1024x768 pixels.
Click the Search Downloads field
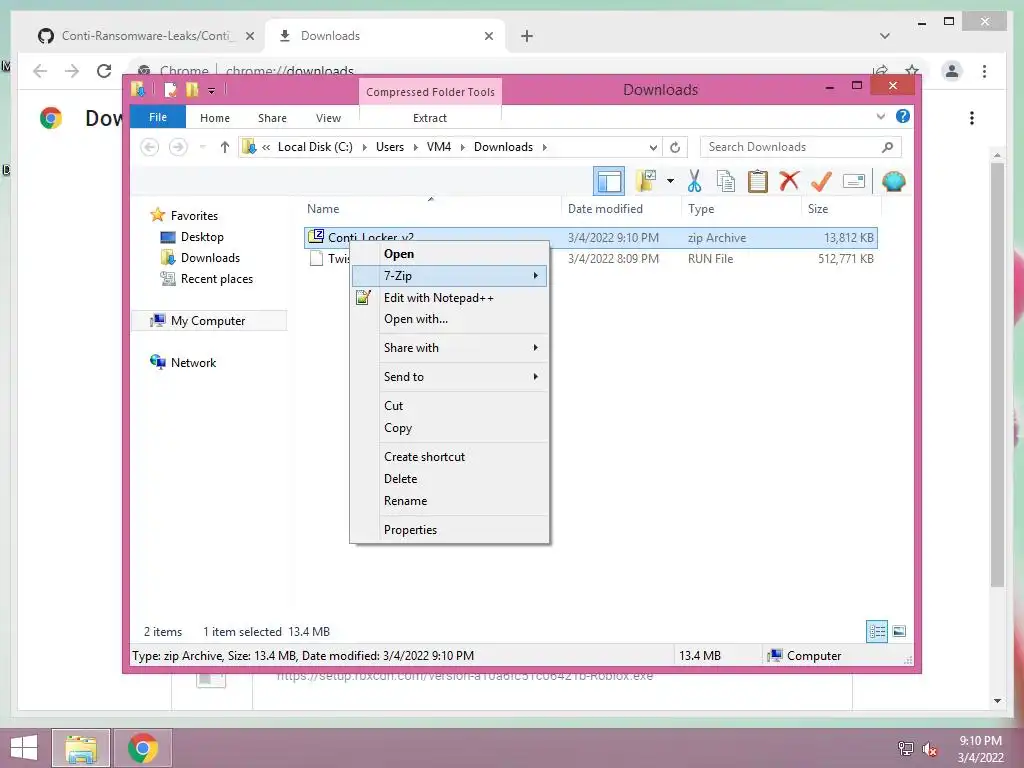(800, 147)
